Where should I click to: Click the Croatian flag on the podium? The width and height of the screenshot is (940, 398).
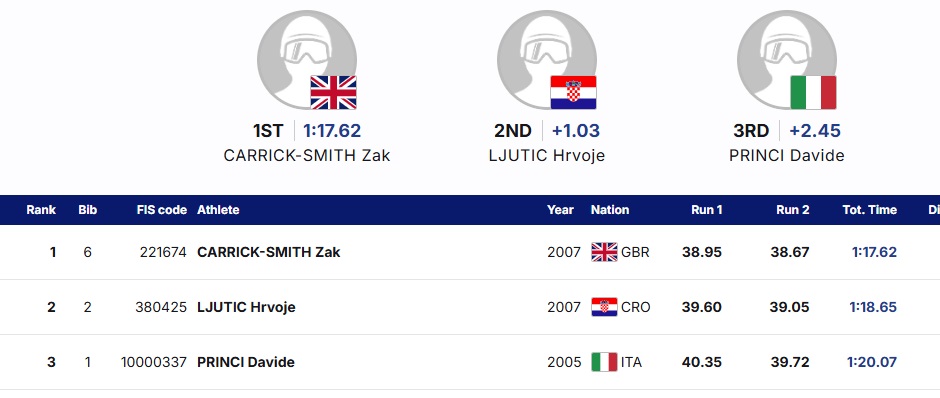(x=573, y=92)
